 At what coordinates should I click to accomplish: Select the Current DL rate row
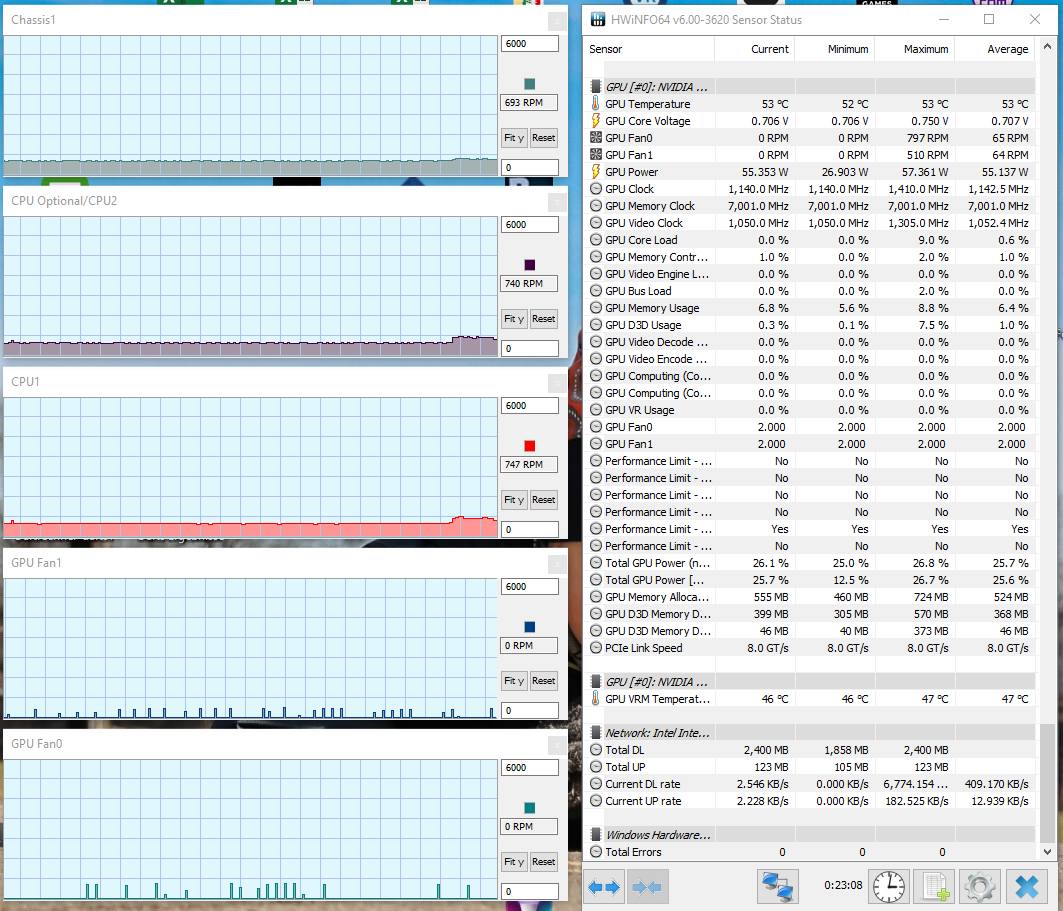(x=810, y=784)
